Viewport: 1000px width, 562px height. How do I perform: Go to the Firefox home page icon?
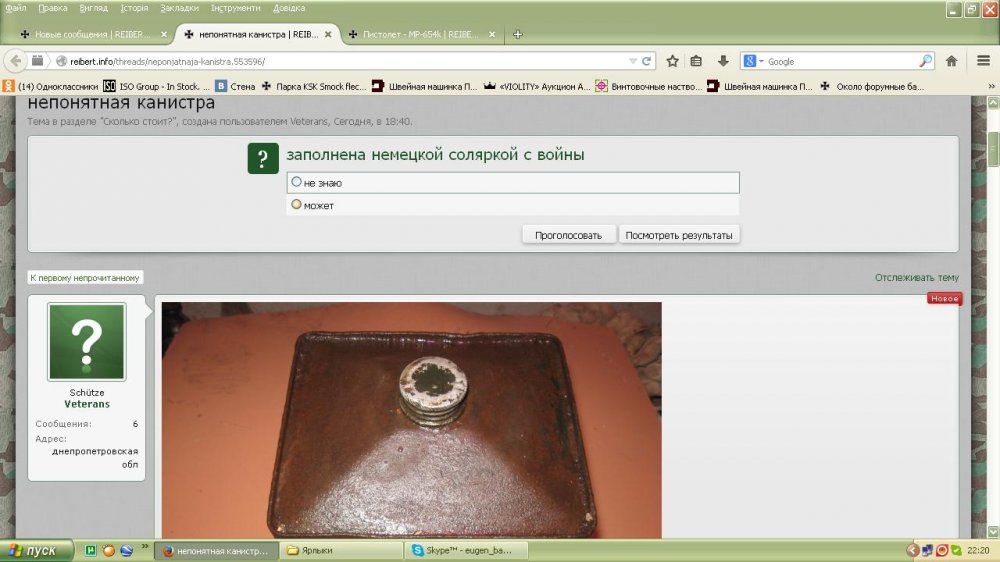pyautogui.click(x=951, y=61)
